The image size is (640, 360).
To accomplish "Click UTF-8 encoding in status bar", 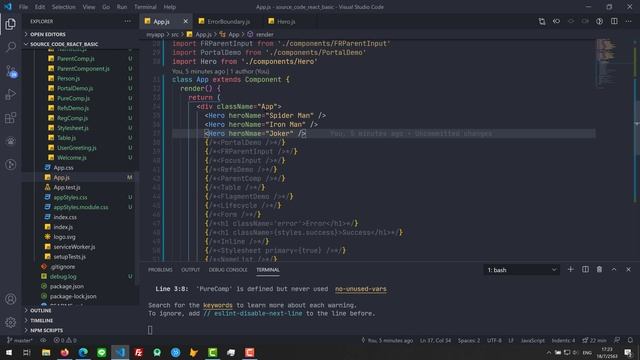I will tap(494, 340).
